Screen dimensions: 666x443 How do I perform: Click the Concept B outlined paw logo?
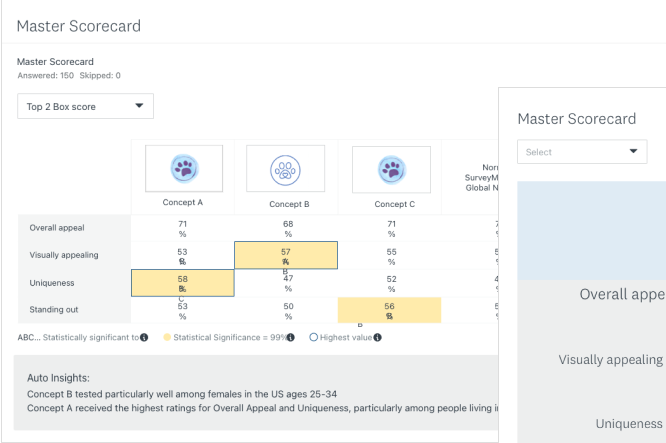(286, 169)
